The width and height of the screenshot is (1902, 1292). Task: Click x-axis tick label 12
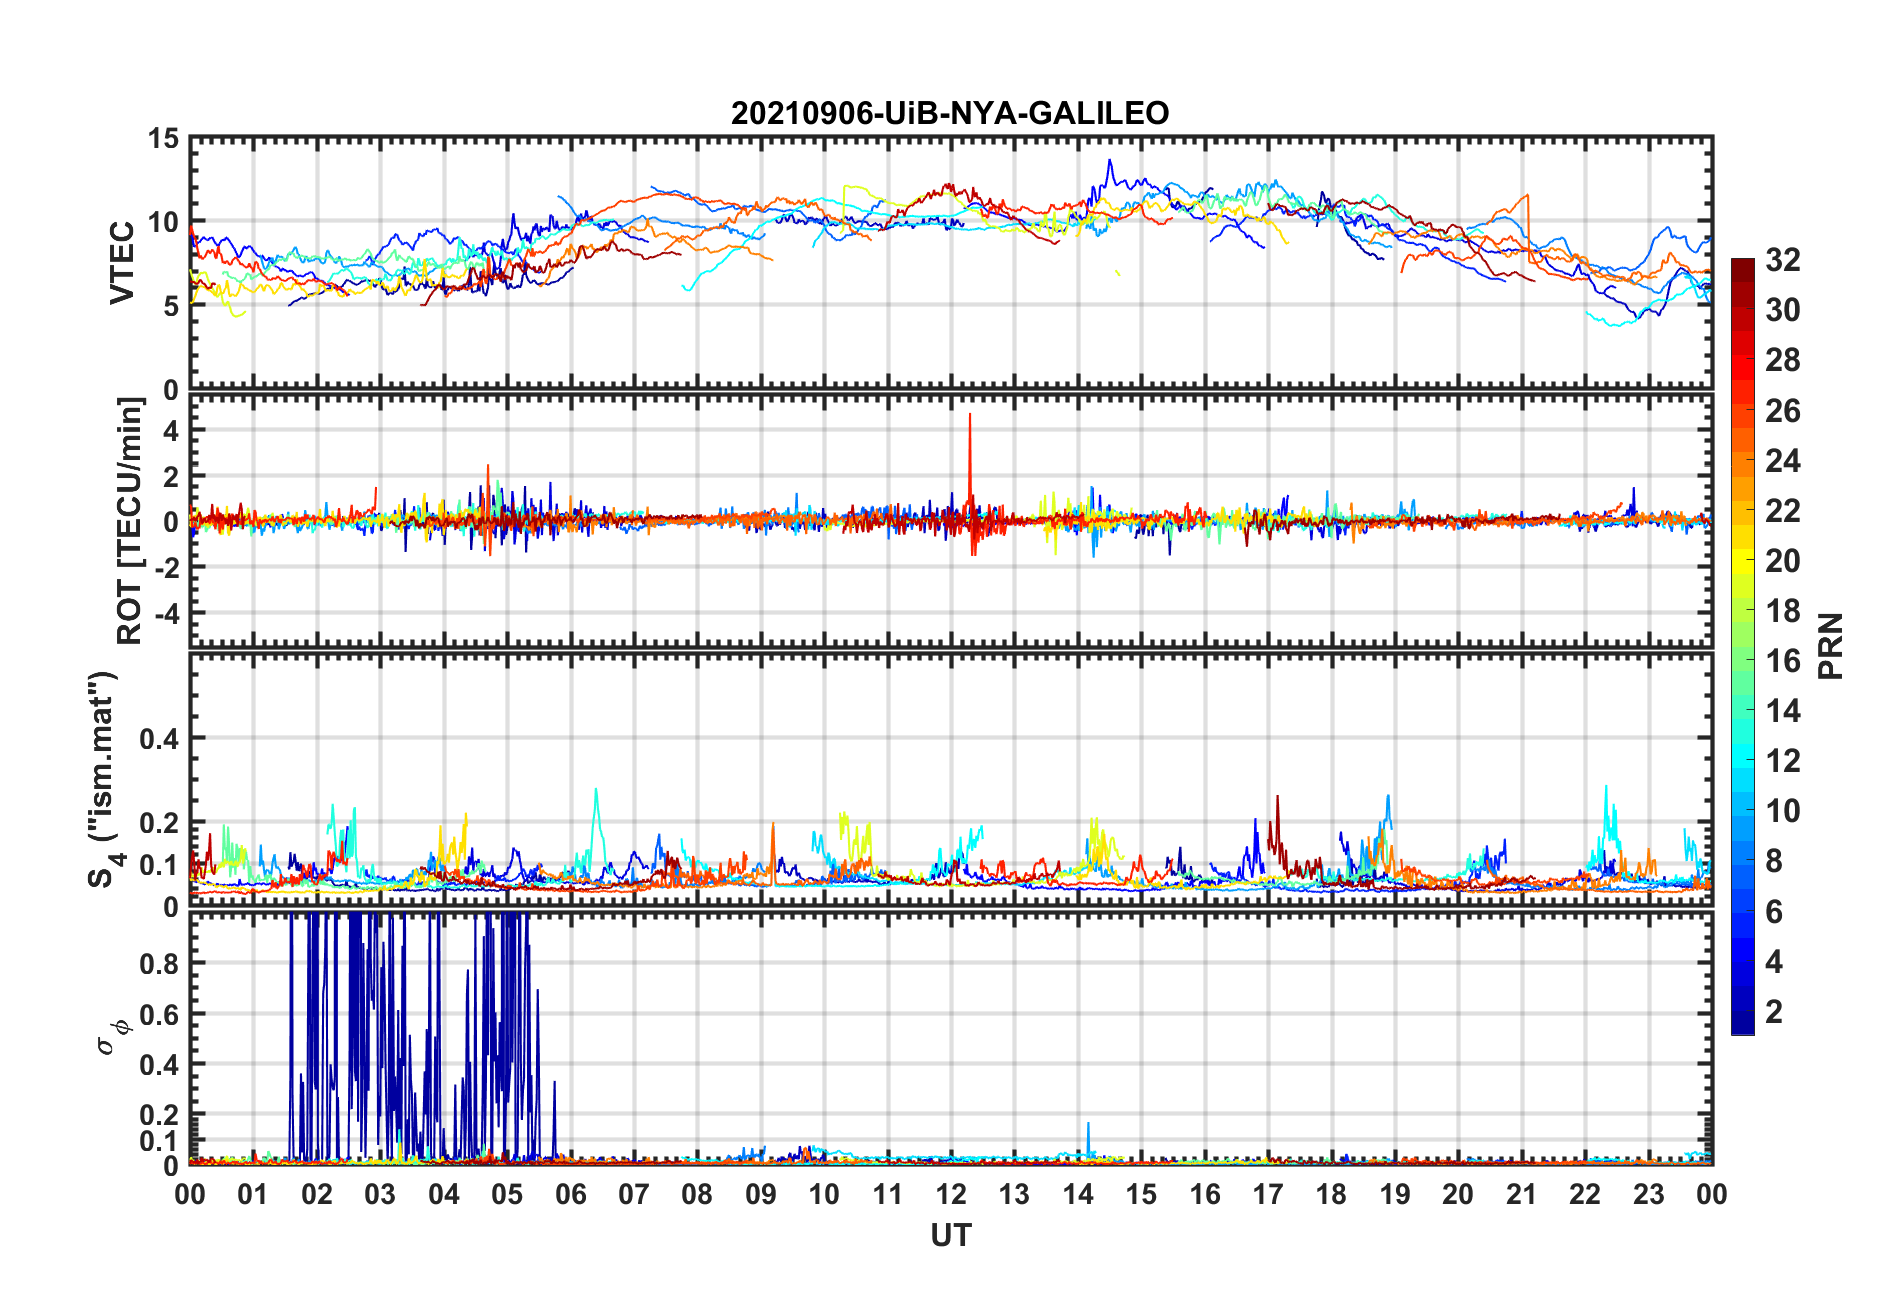[951, 1195]
